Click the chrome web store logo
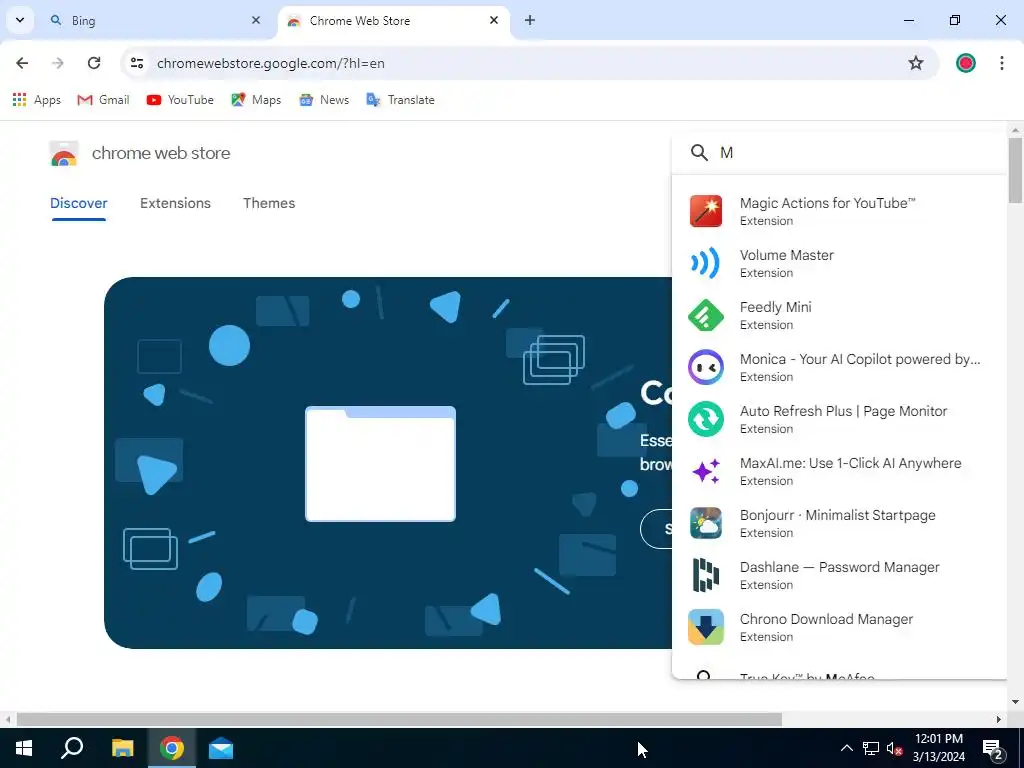The image size is (1024, 768). [64, 154]
